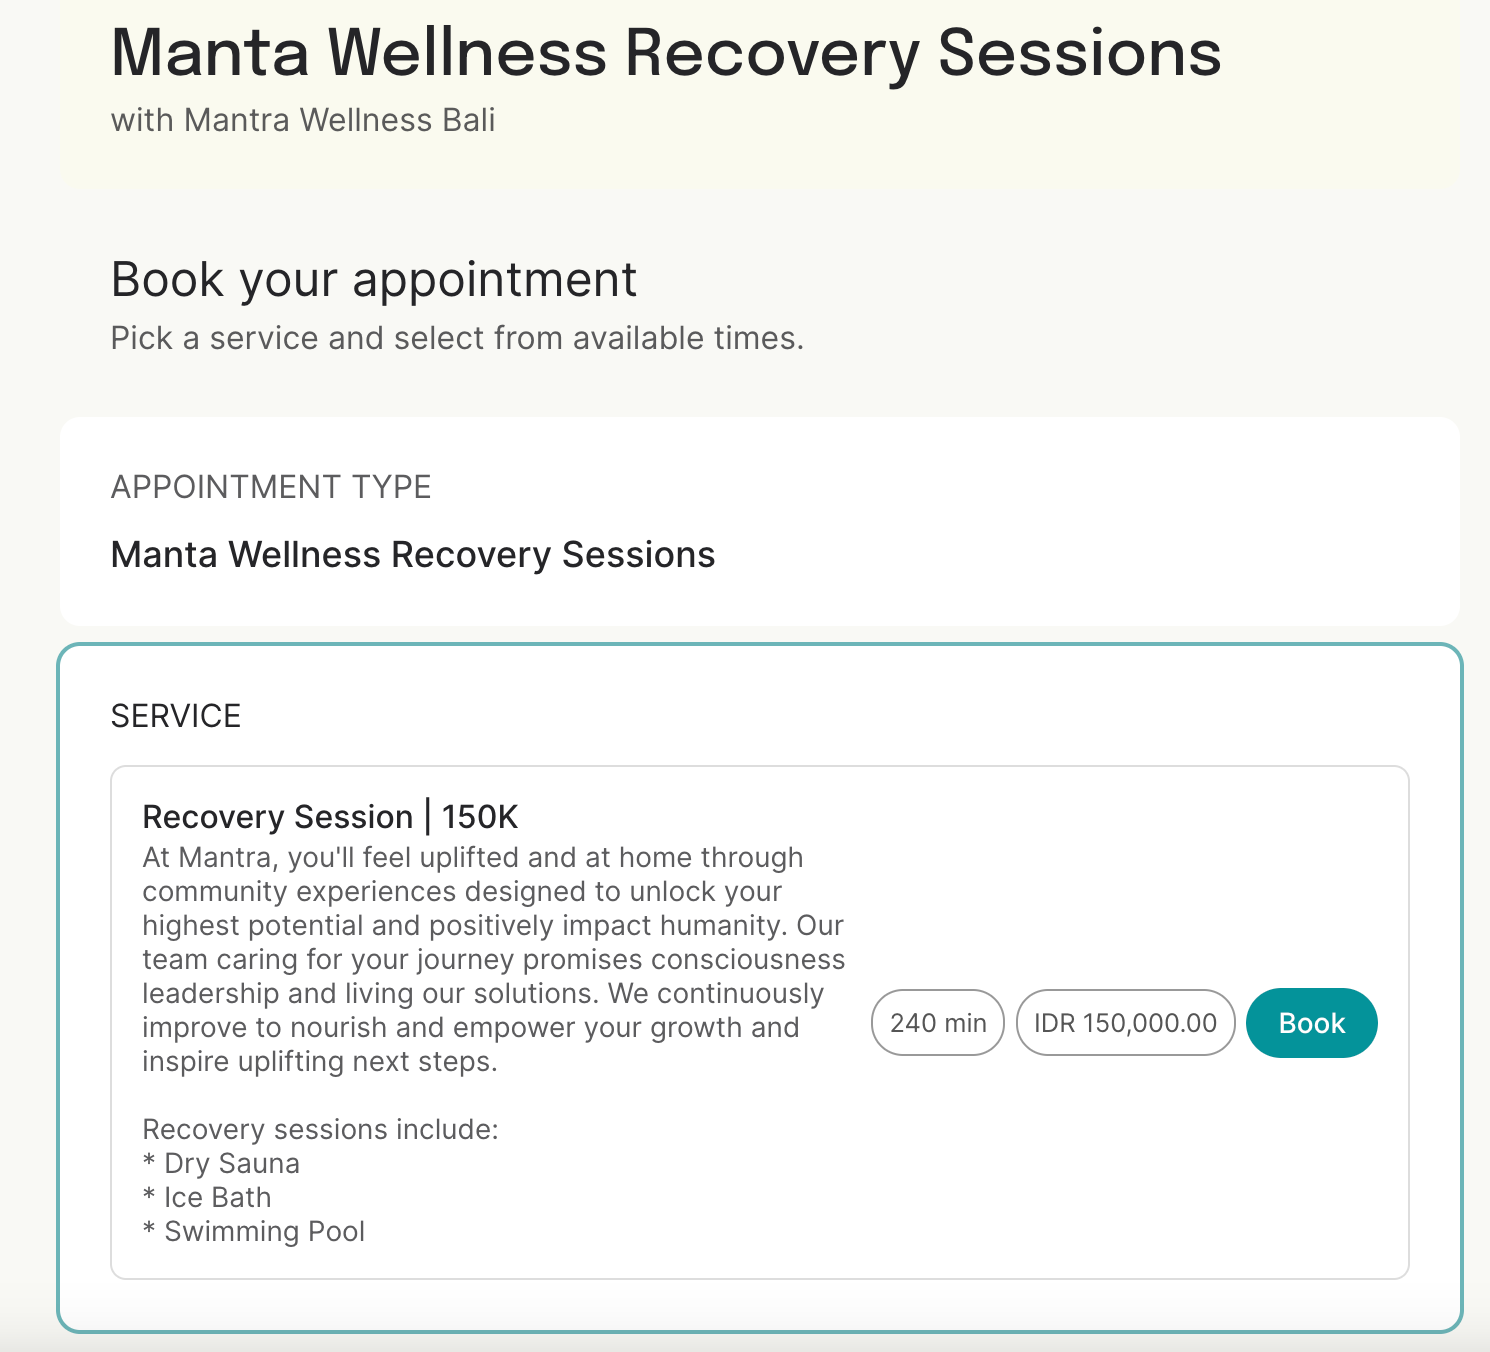Click "team caring for your journey" description line
Image resolution: width=1490 pixels, height=1352 pixels.
pos(493,959)
